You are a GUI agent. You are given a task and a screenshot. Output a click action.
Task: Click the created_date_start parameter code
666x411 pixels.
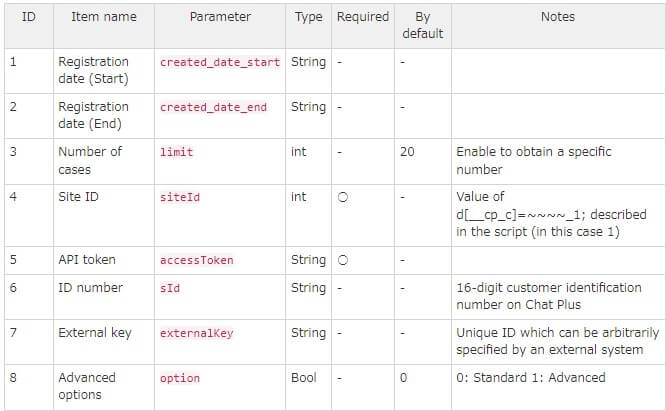(x=220, y=62)
